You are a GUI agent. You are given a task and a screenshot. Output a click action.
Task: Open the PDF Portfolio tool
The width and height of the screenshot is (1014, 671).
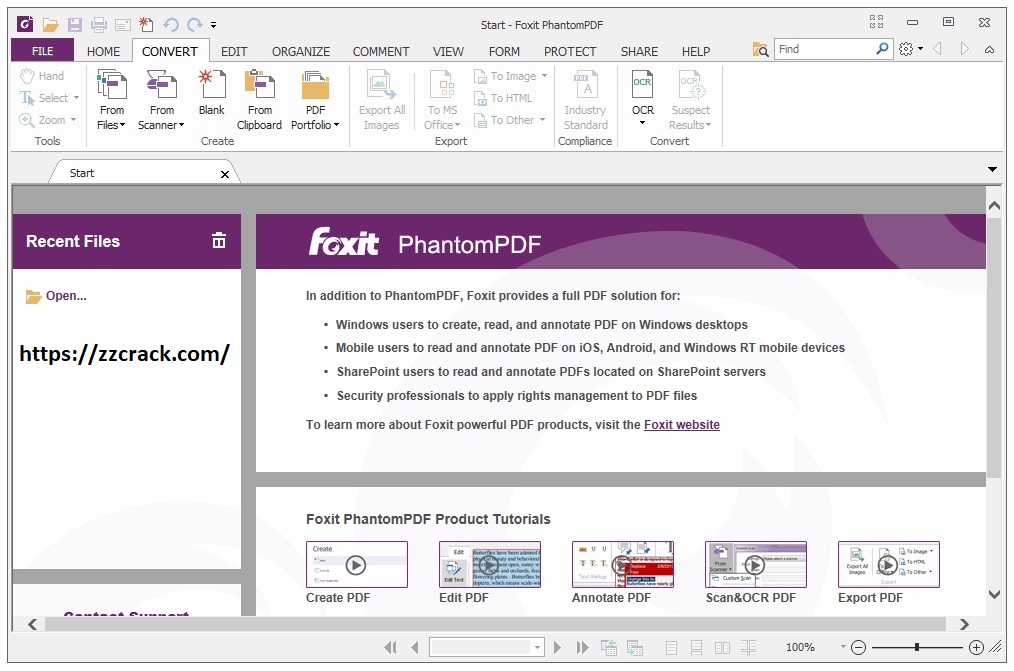[x=315, y=100]
